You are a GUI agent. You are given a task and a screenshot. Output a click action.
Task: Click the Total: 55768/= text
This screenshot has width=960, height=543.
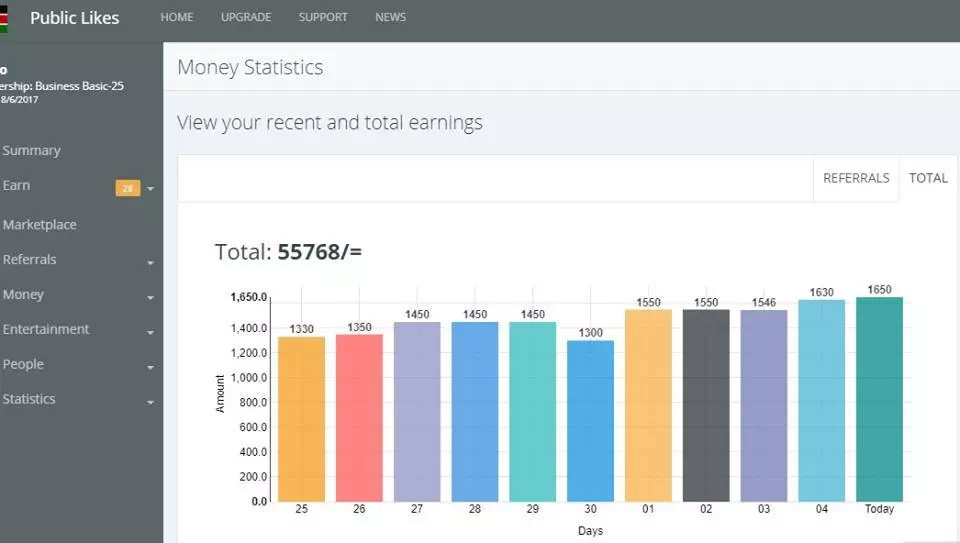tap(288, 252)
